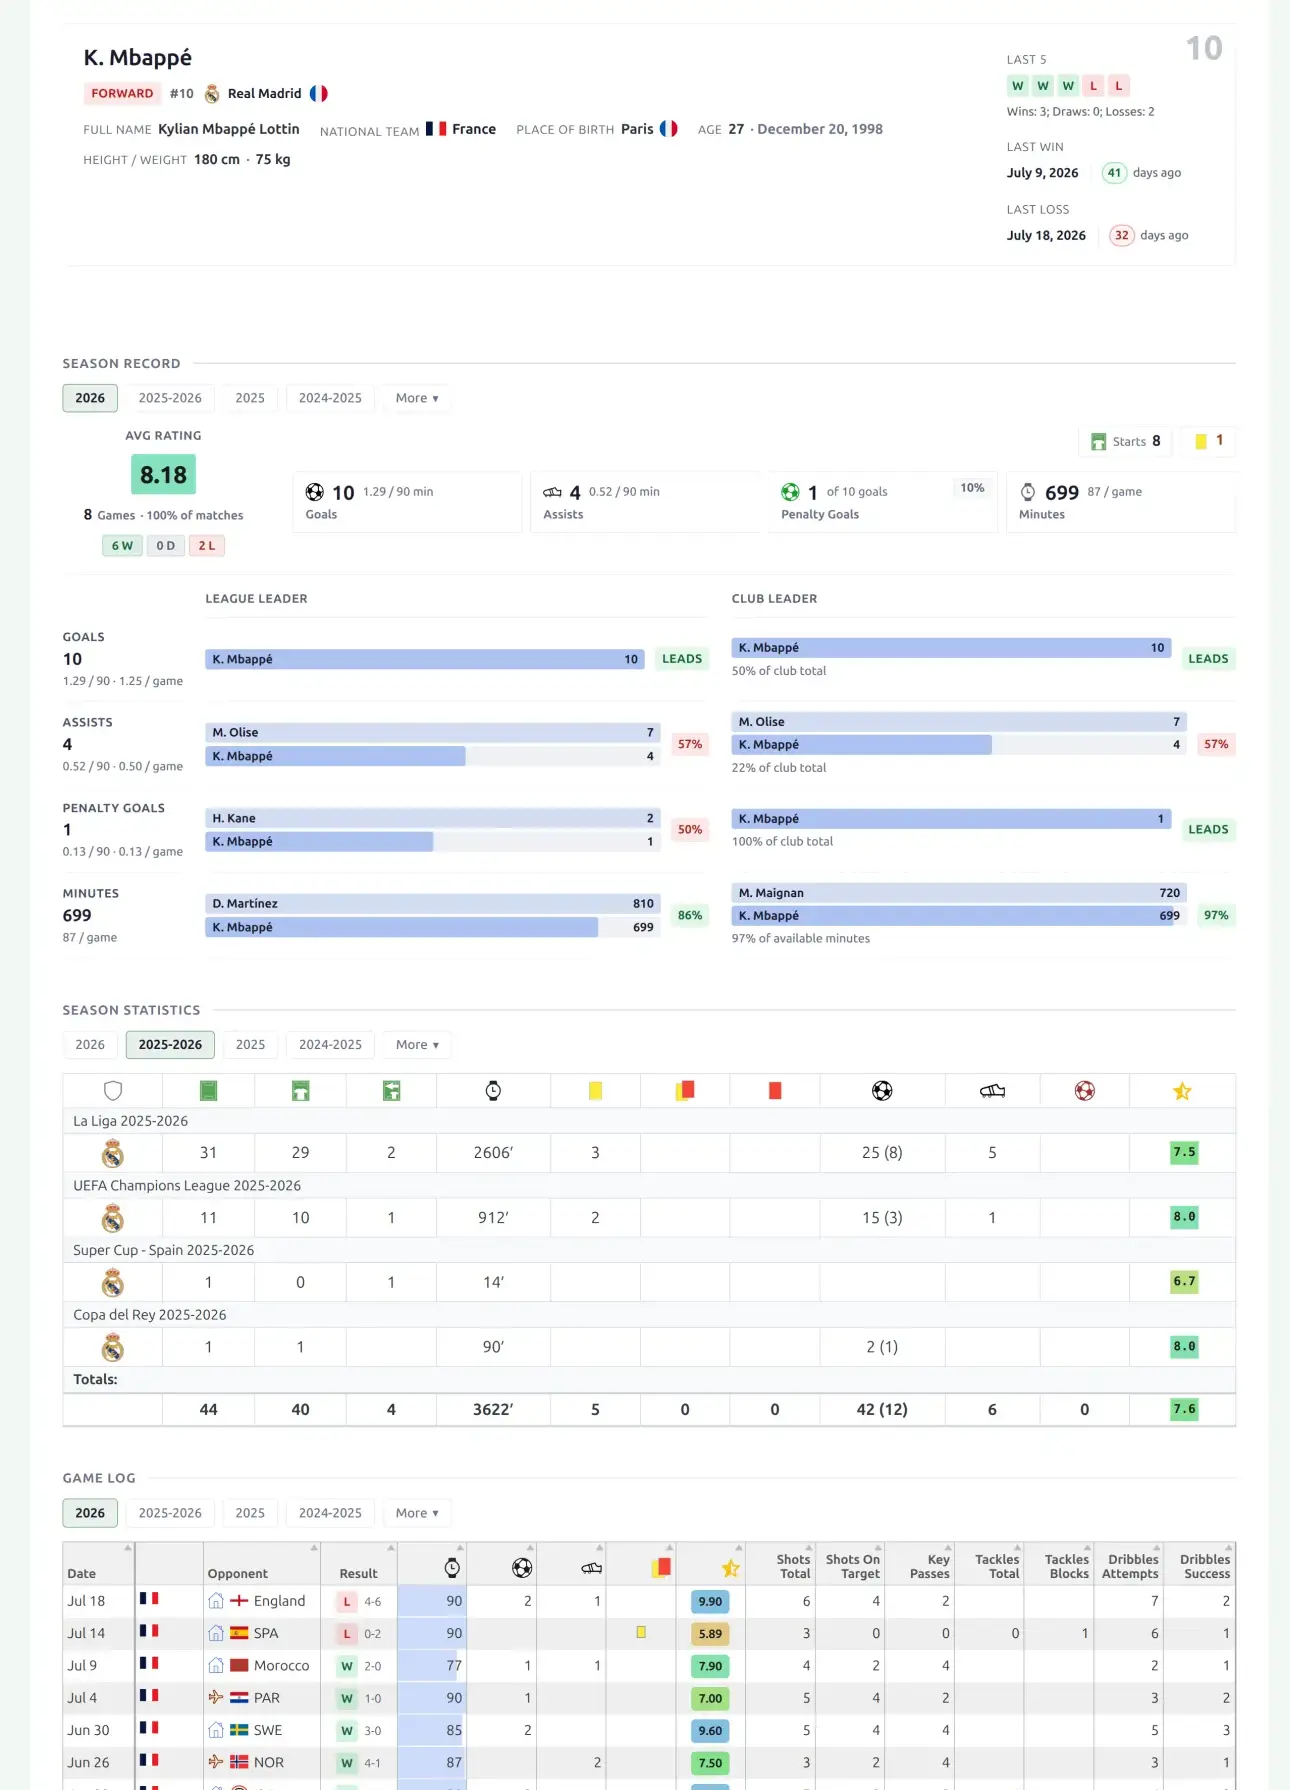Click H. Kane's penalty goals leader bar

[433, 818]
